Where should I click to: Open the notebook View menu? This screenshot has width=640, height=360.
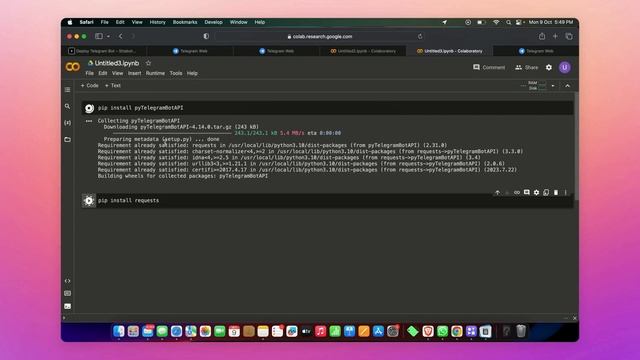118,73
